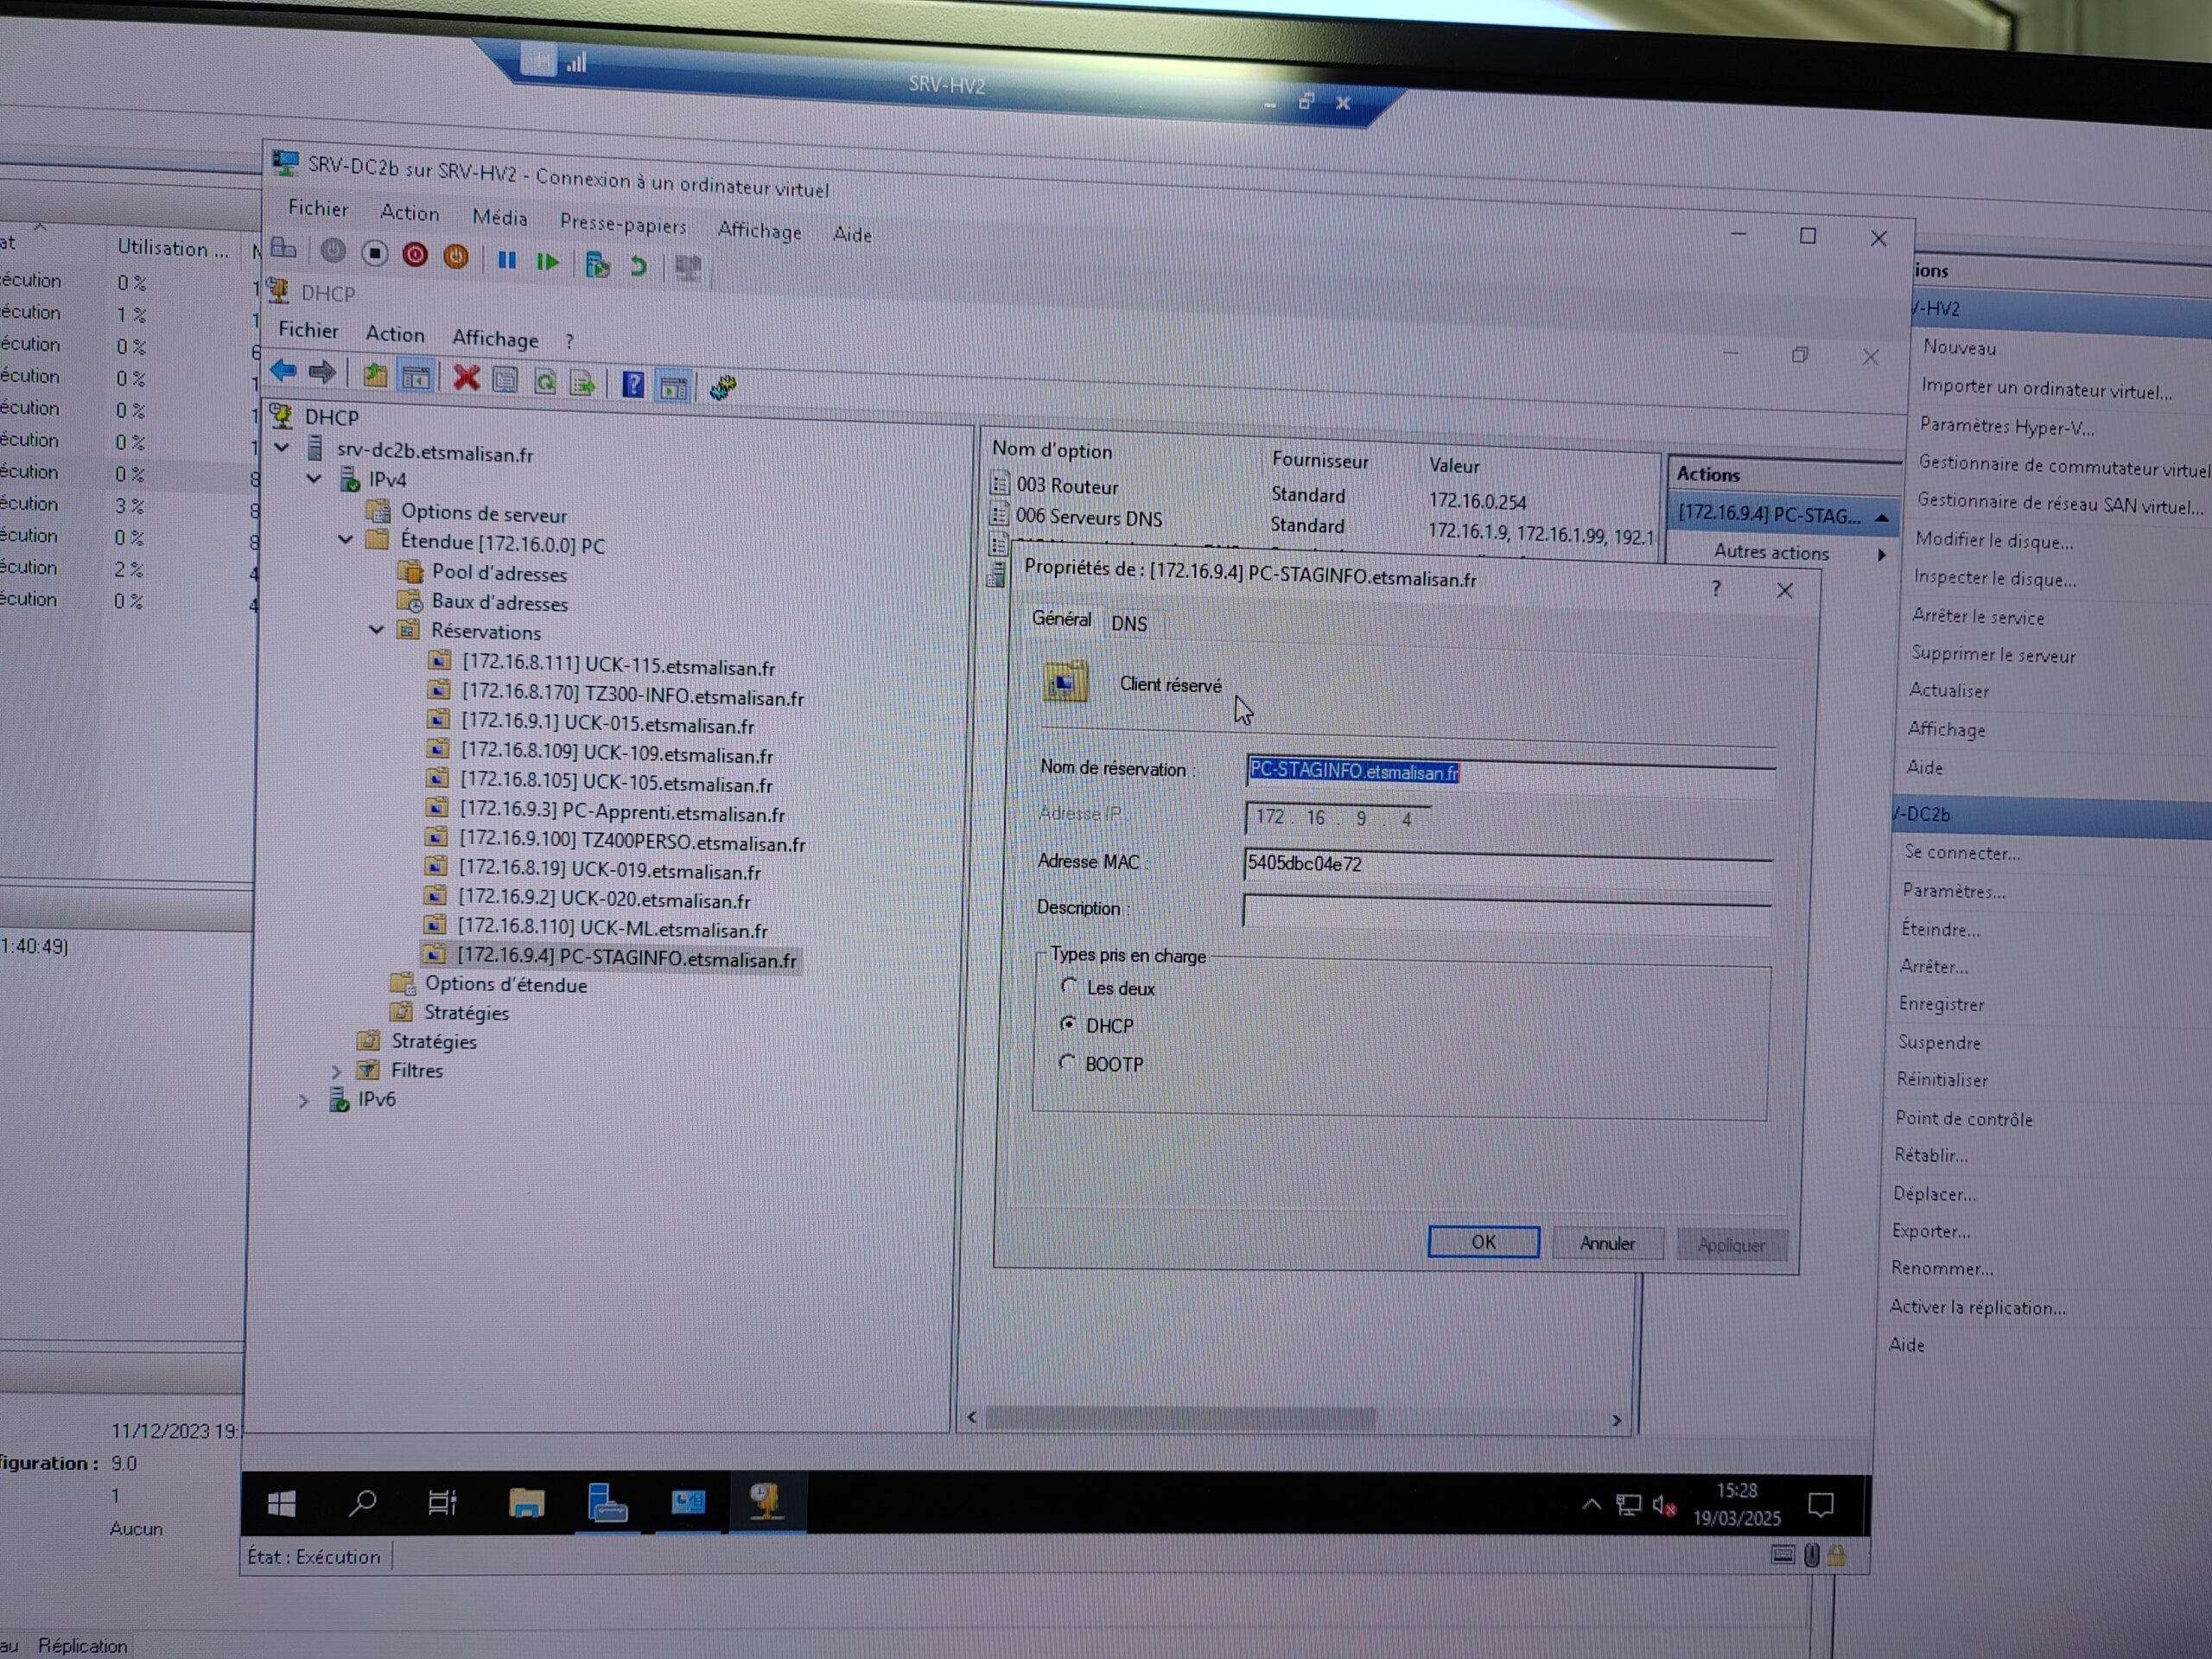Viewport: 2212px width, 1659px height.
Task: Click Se connecter in Hyper-V actions
Action: 1961,853
